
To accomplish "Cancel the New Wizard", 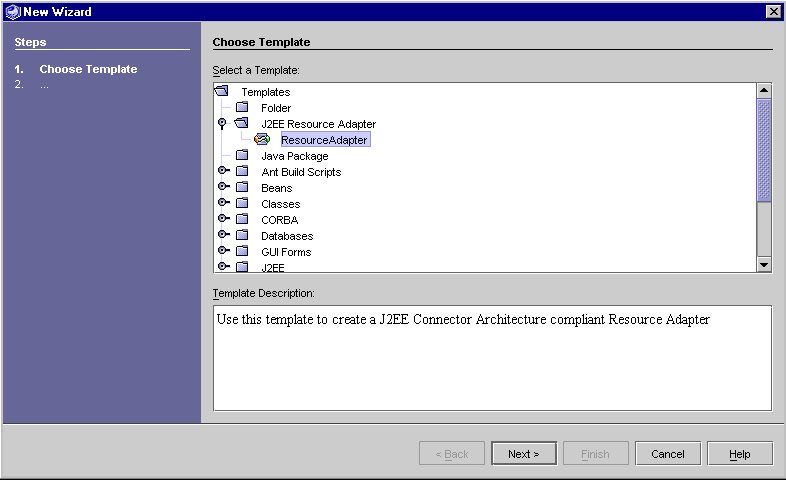I will (x=668, y=453).
